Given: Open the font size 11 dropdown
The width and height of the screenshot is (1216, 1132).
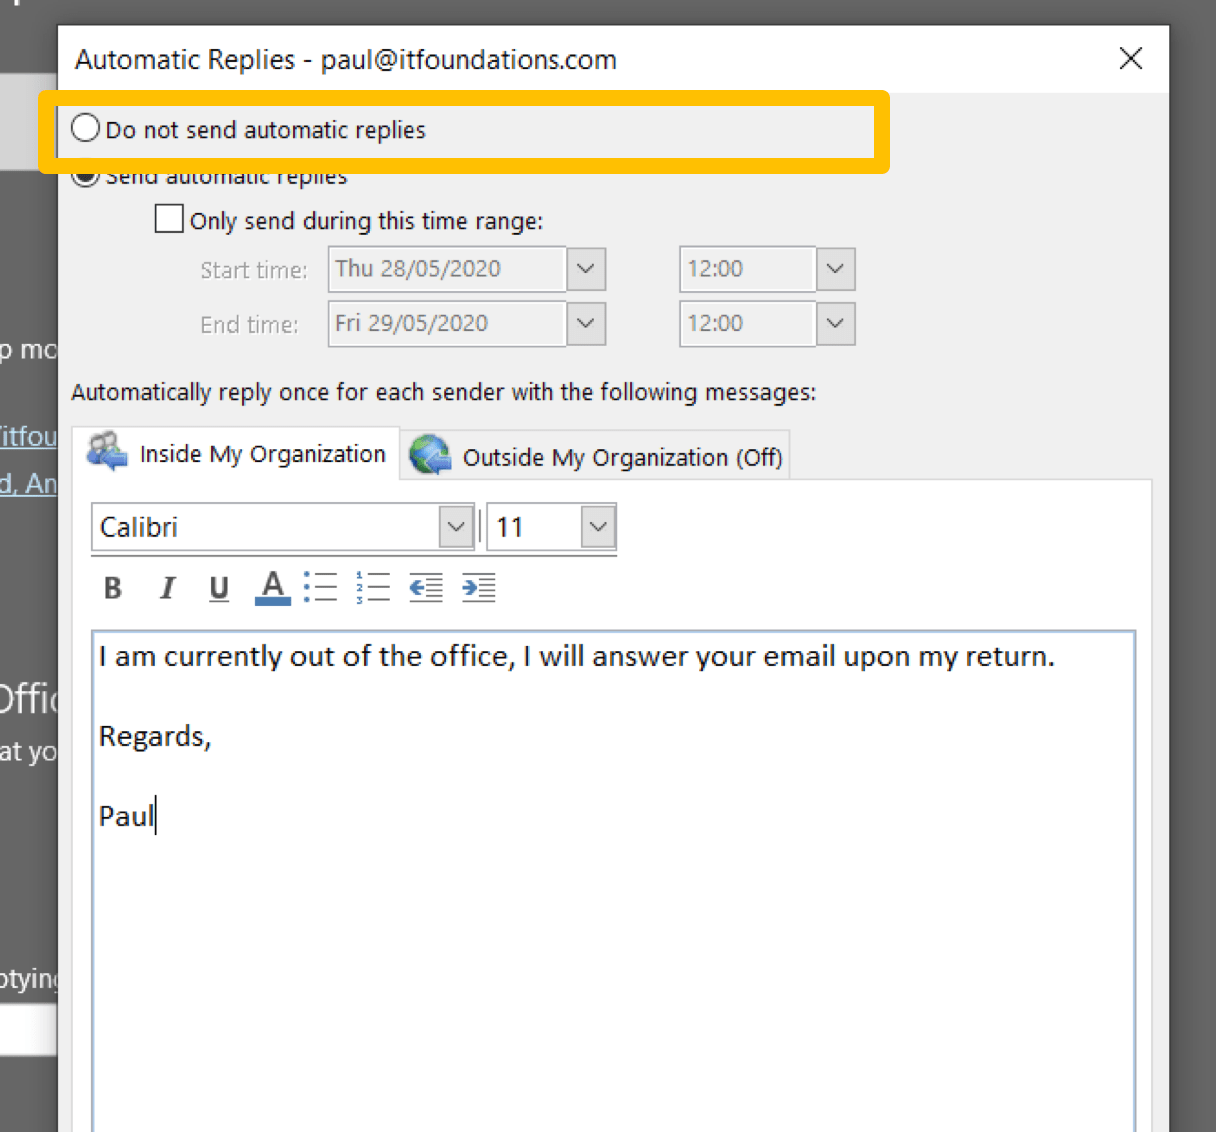Looking at the screenshot, I should [x=598, y=527].
